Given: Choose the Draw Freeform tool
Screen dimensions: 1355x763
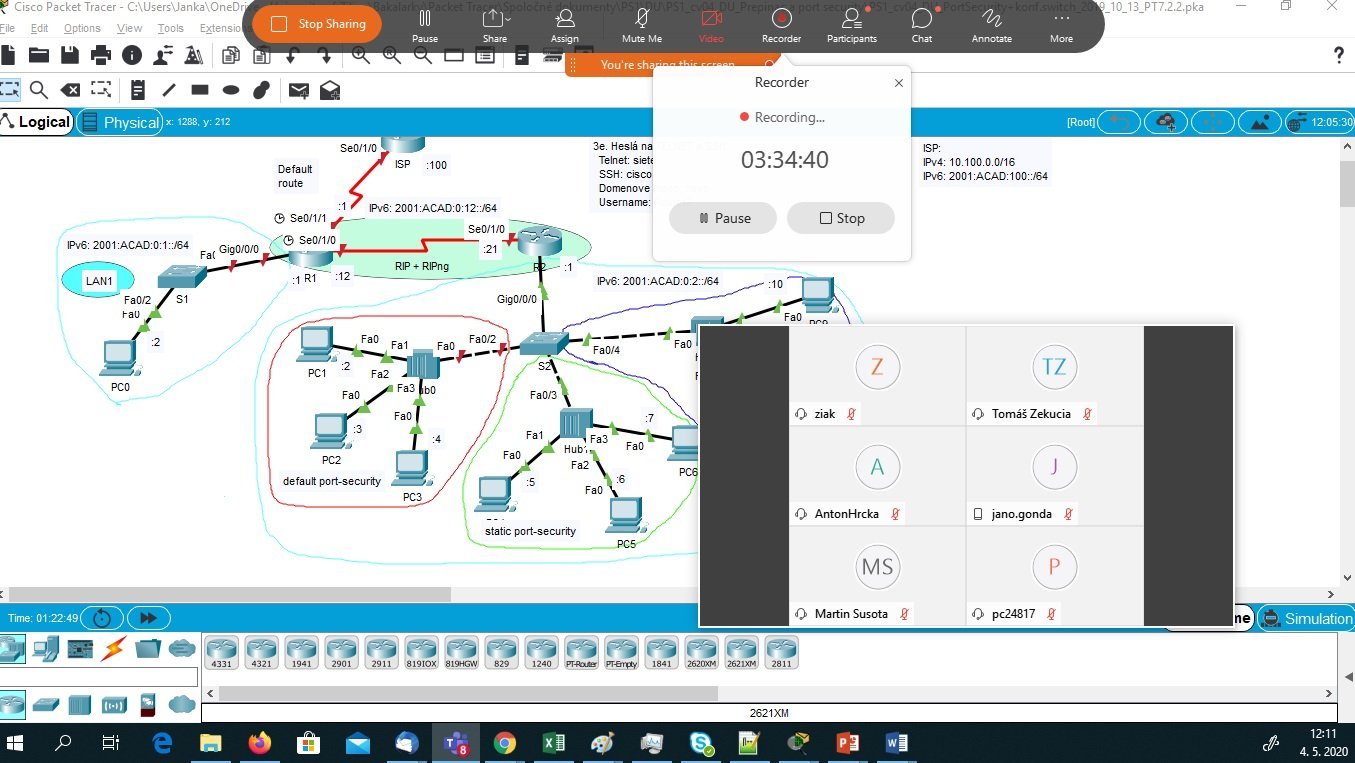Looking at the screenshot, I should 262,90.
